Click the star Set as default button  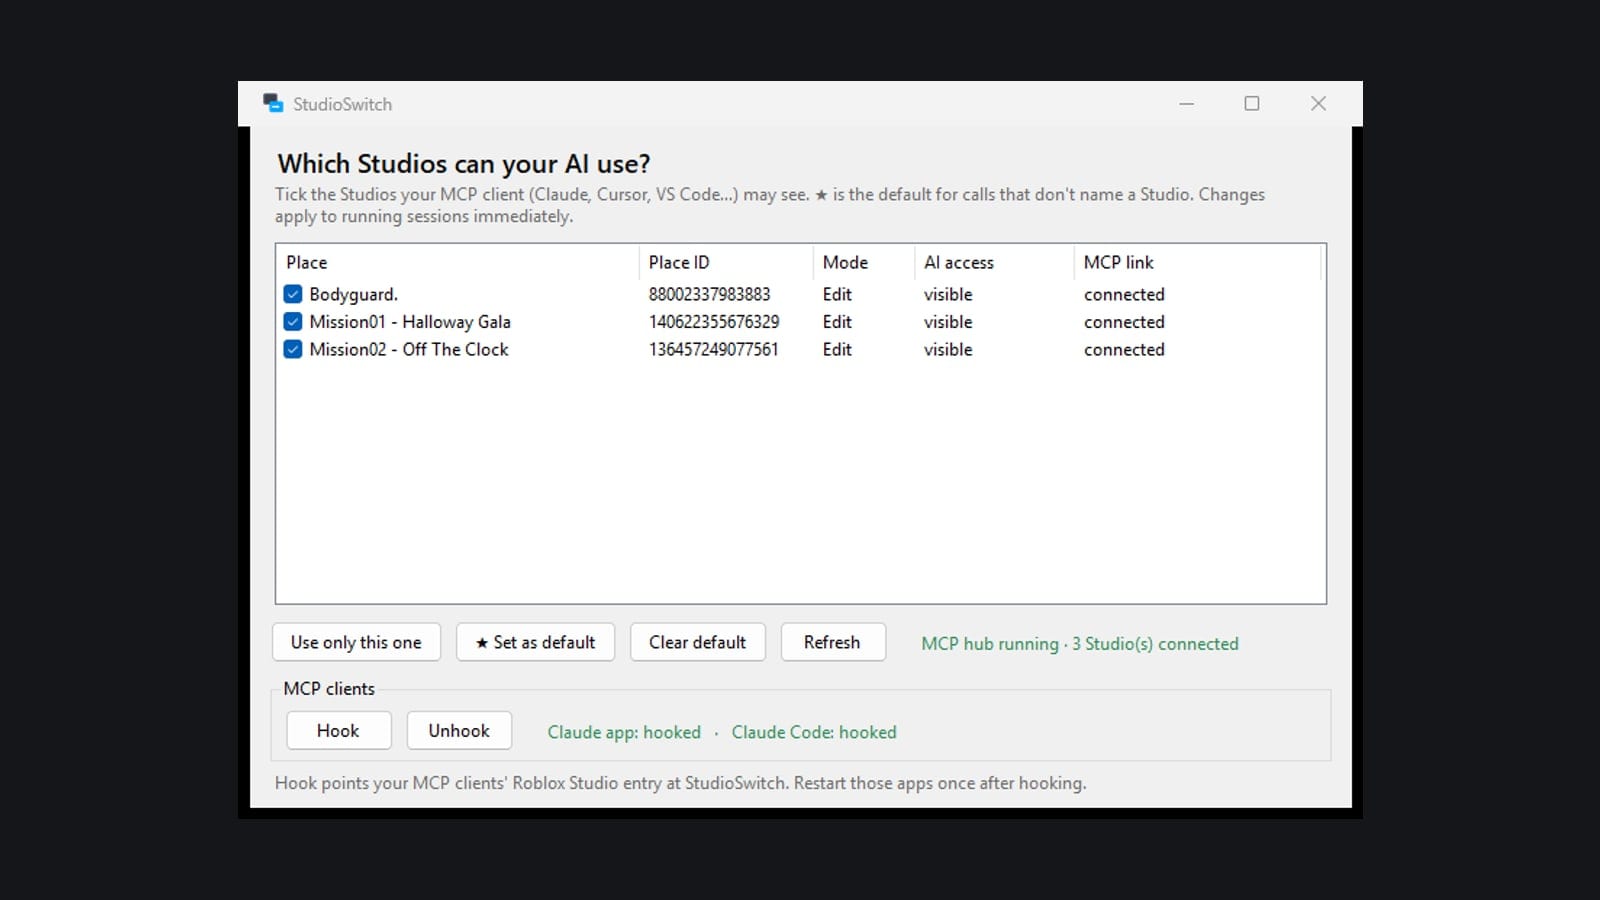(535, 642)
